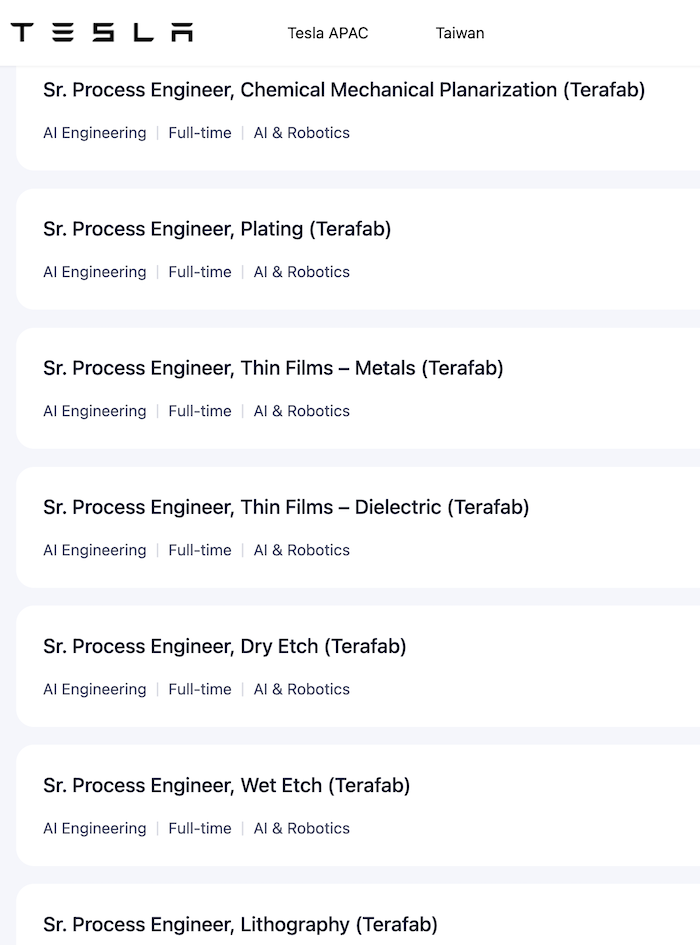Image resolution: width=700 pixels, height=945 pixels.
Task: Click AI & Robotics under Wet Etch job
Action: pos(302,828)
